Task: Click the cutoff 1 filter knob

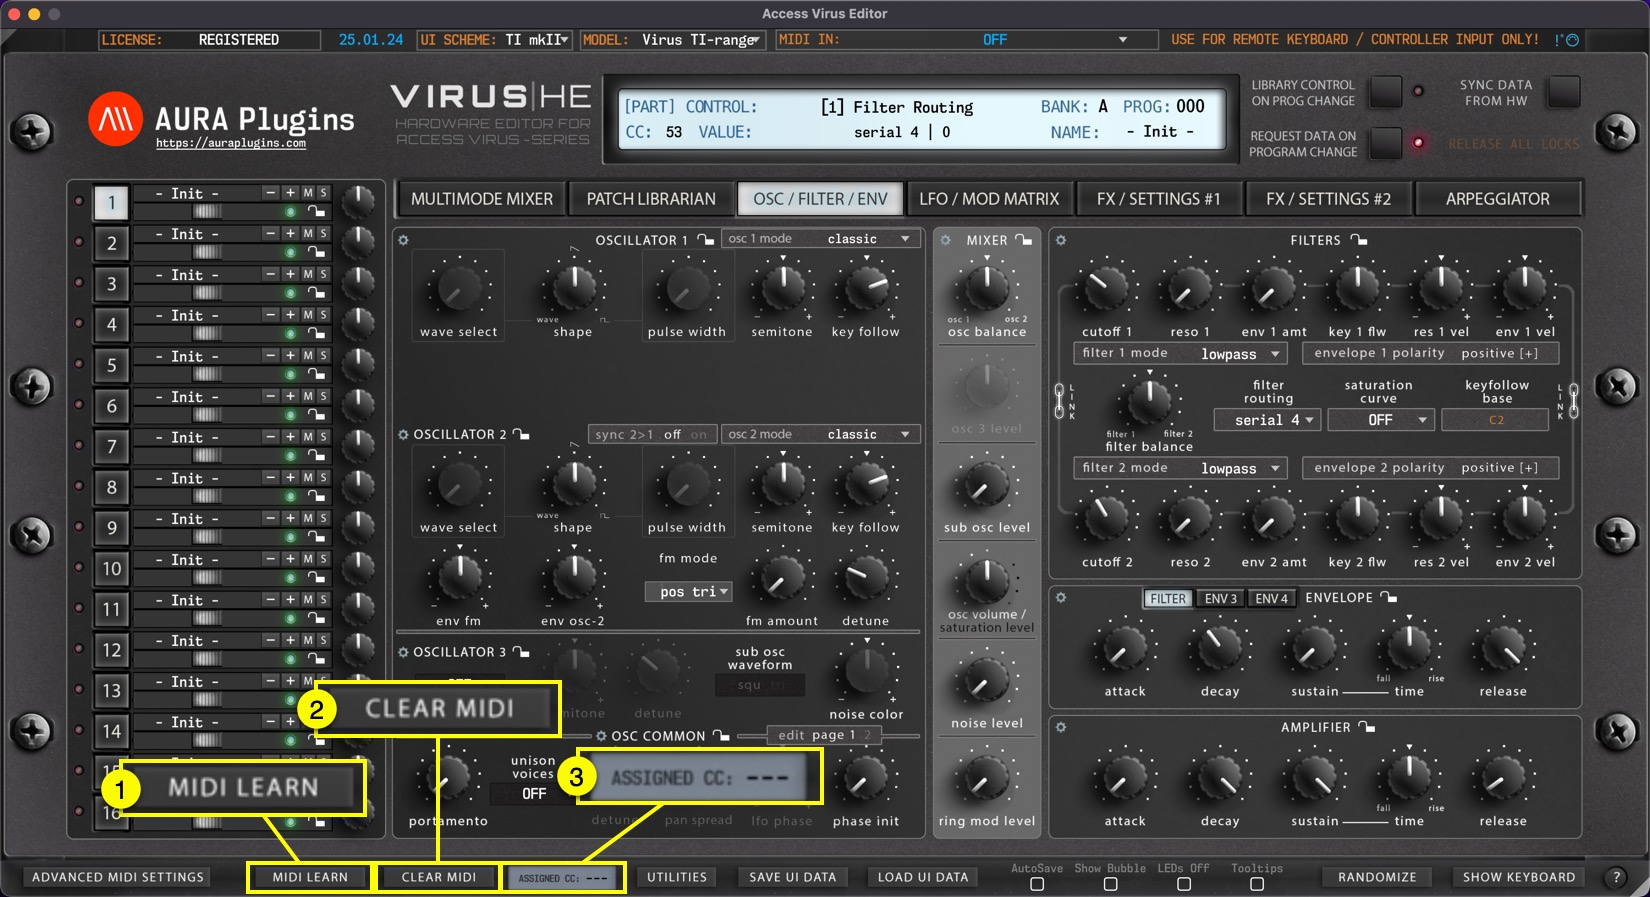Action: pos(1106,288)
